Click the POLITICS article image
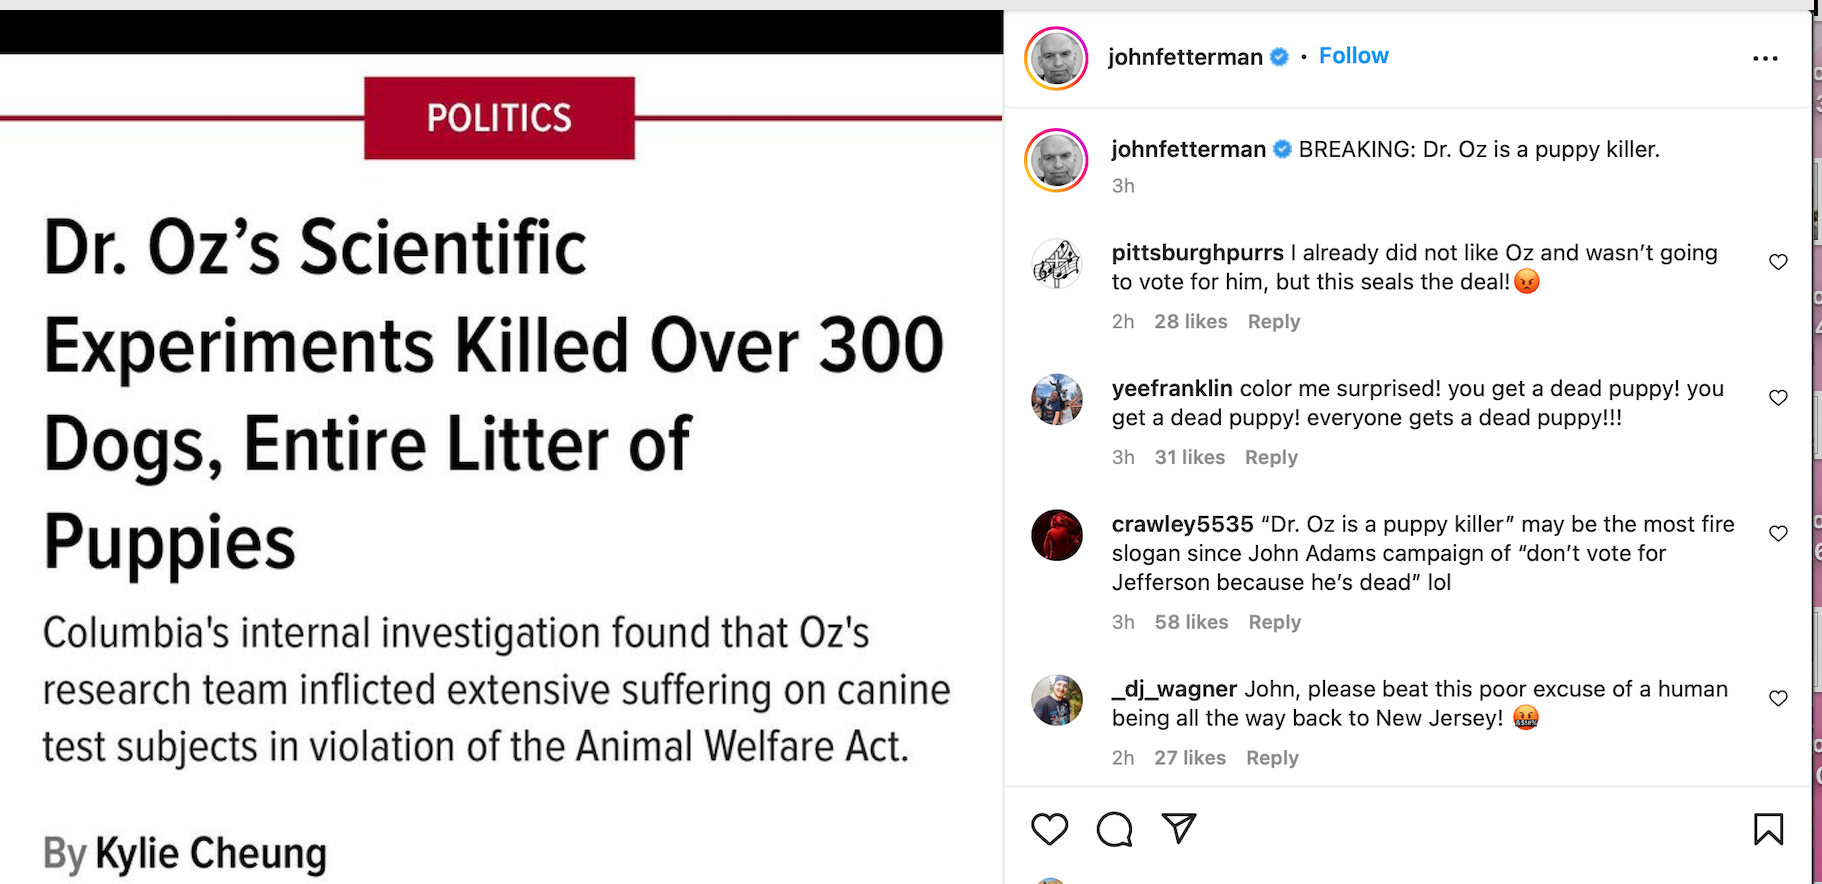Screen dimensions: 1822x884 (500, 450)
